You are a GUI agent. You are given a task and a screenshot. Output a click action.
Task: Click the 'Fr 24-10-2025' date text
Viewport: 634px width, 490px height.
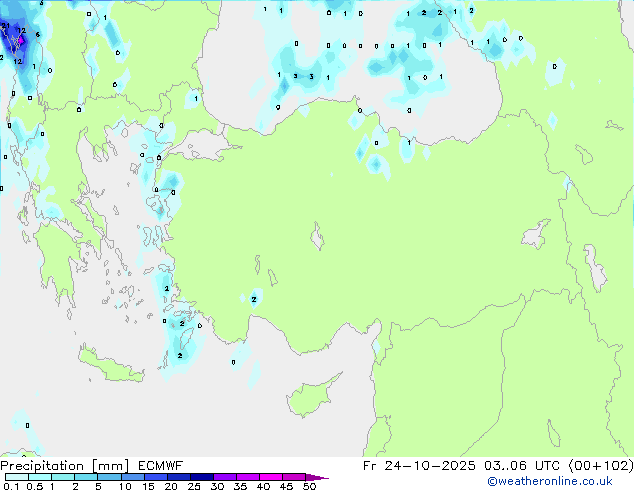tap(419, 466)
